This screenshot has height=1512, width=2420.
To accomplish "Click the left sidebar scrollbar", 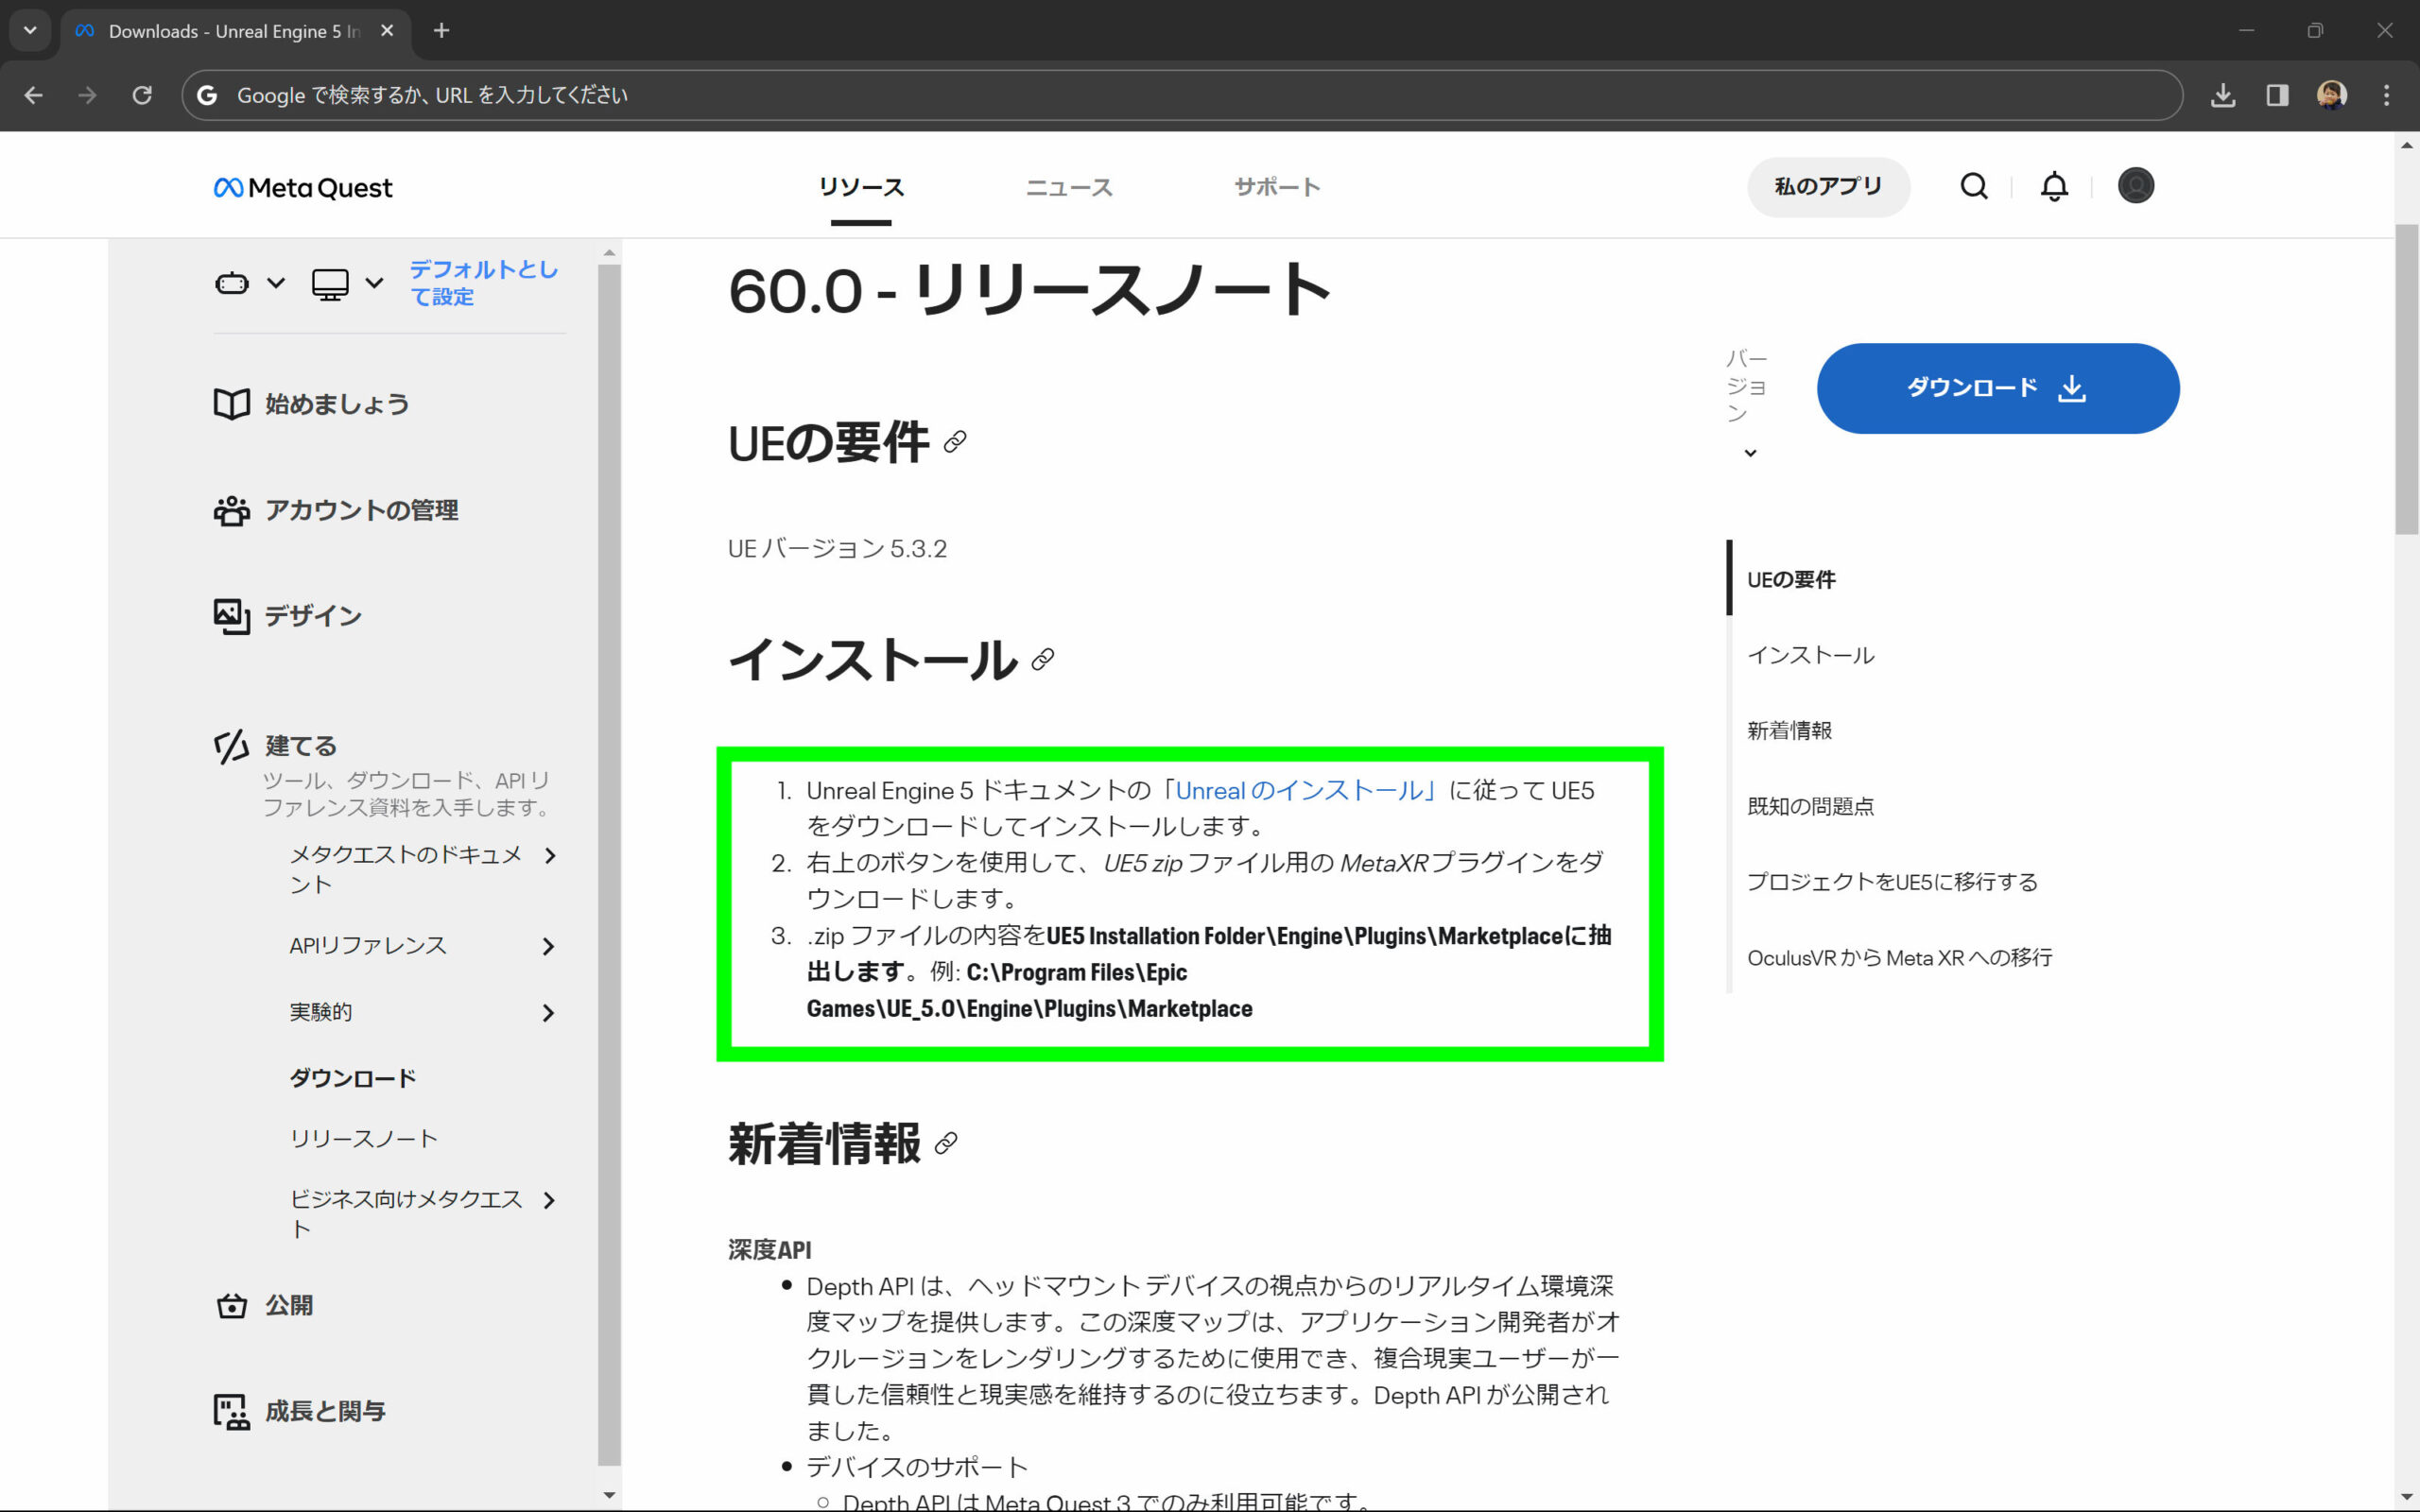I will coord(608,860).
